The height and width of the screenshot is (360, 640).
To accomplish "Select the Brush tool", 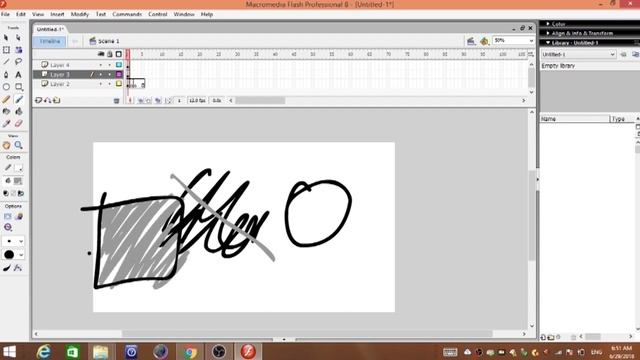I will pyautogui.click(x=19, y=99).
